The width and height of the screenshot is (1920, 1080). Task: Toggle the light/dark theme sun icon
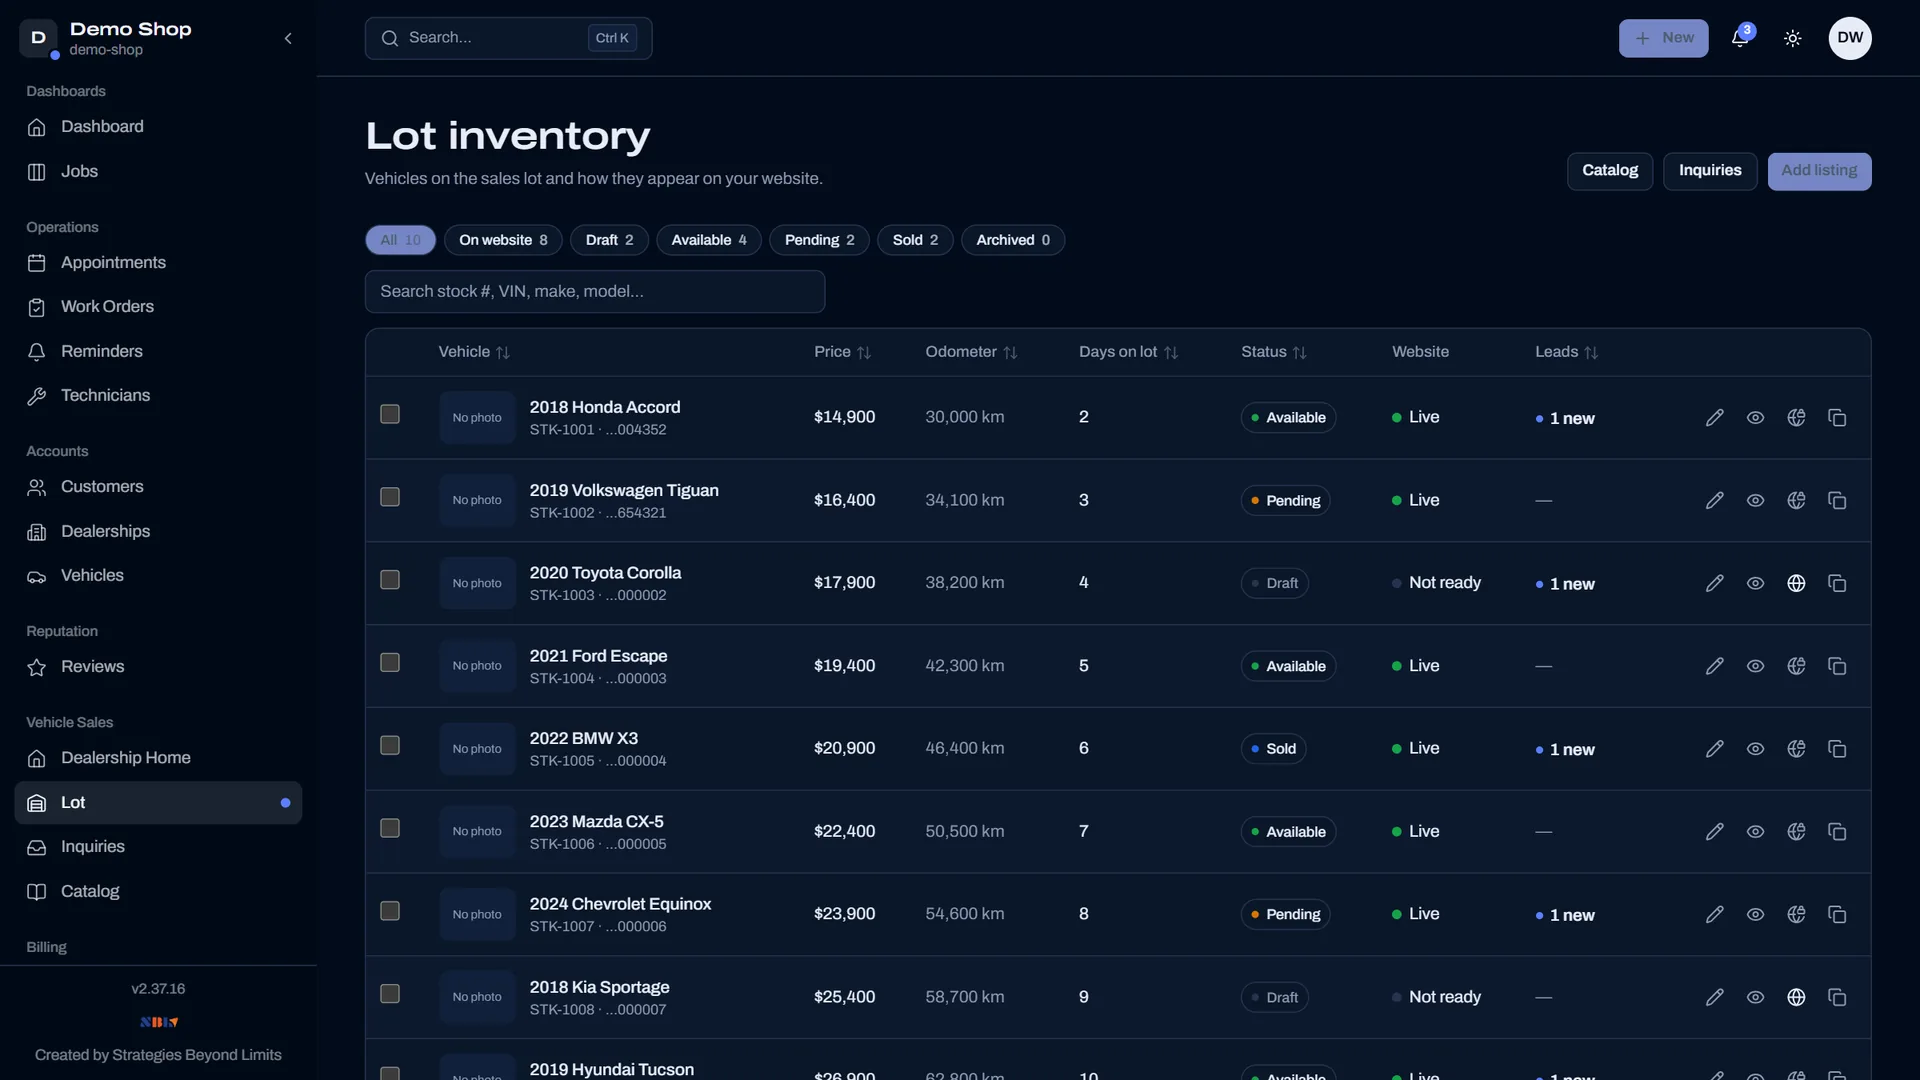click(1792, 38)
